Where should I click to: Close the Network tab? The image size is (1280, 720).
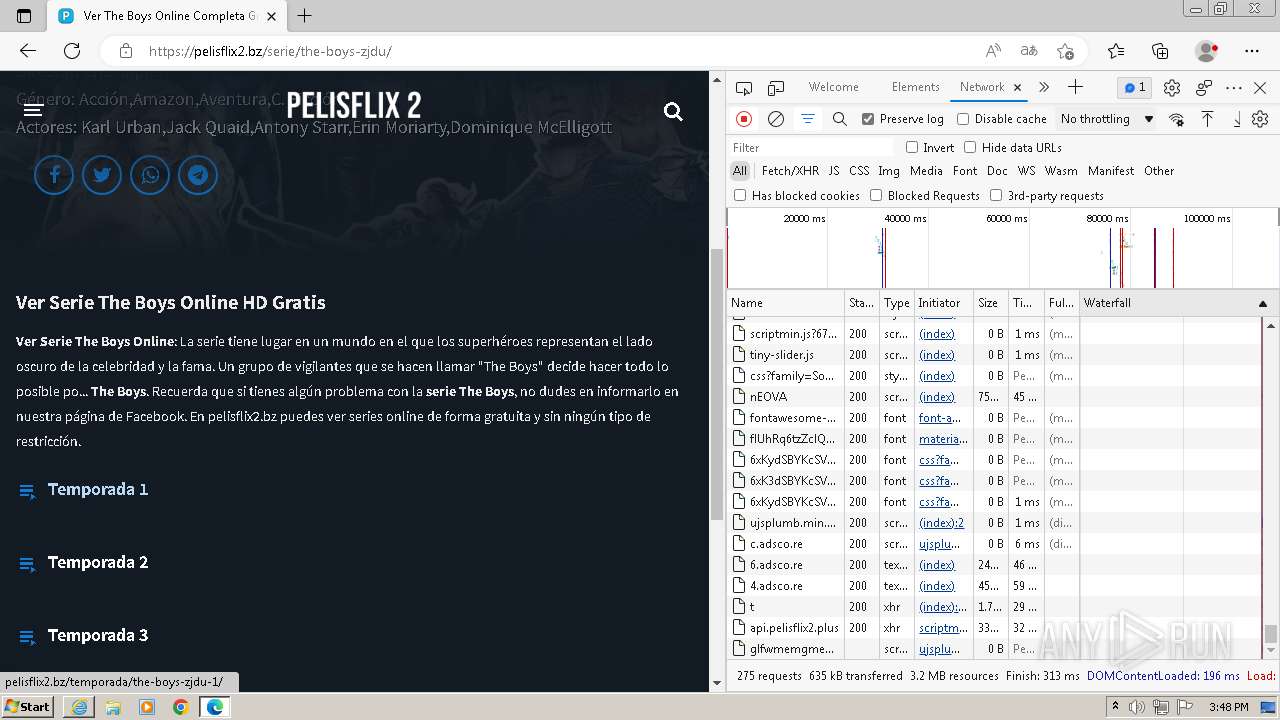(x=1017, y=88)
